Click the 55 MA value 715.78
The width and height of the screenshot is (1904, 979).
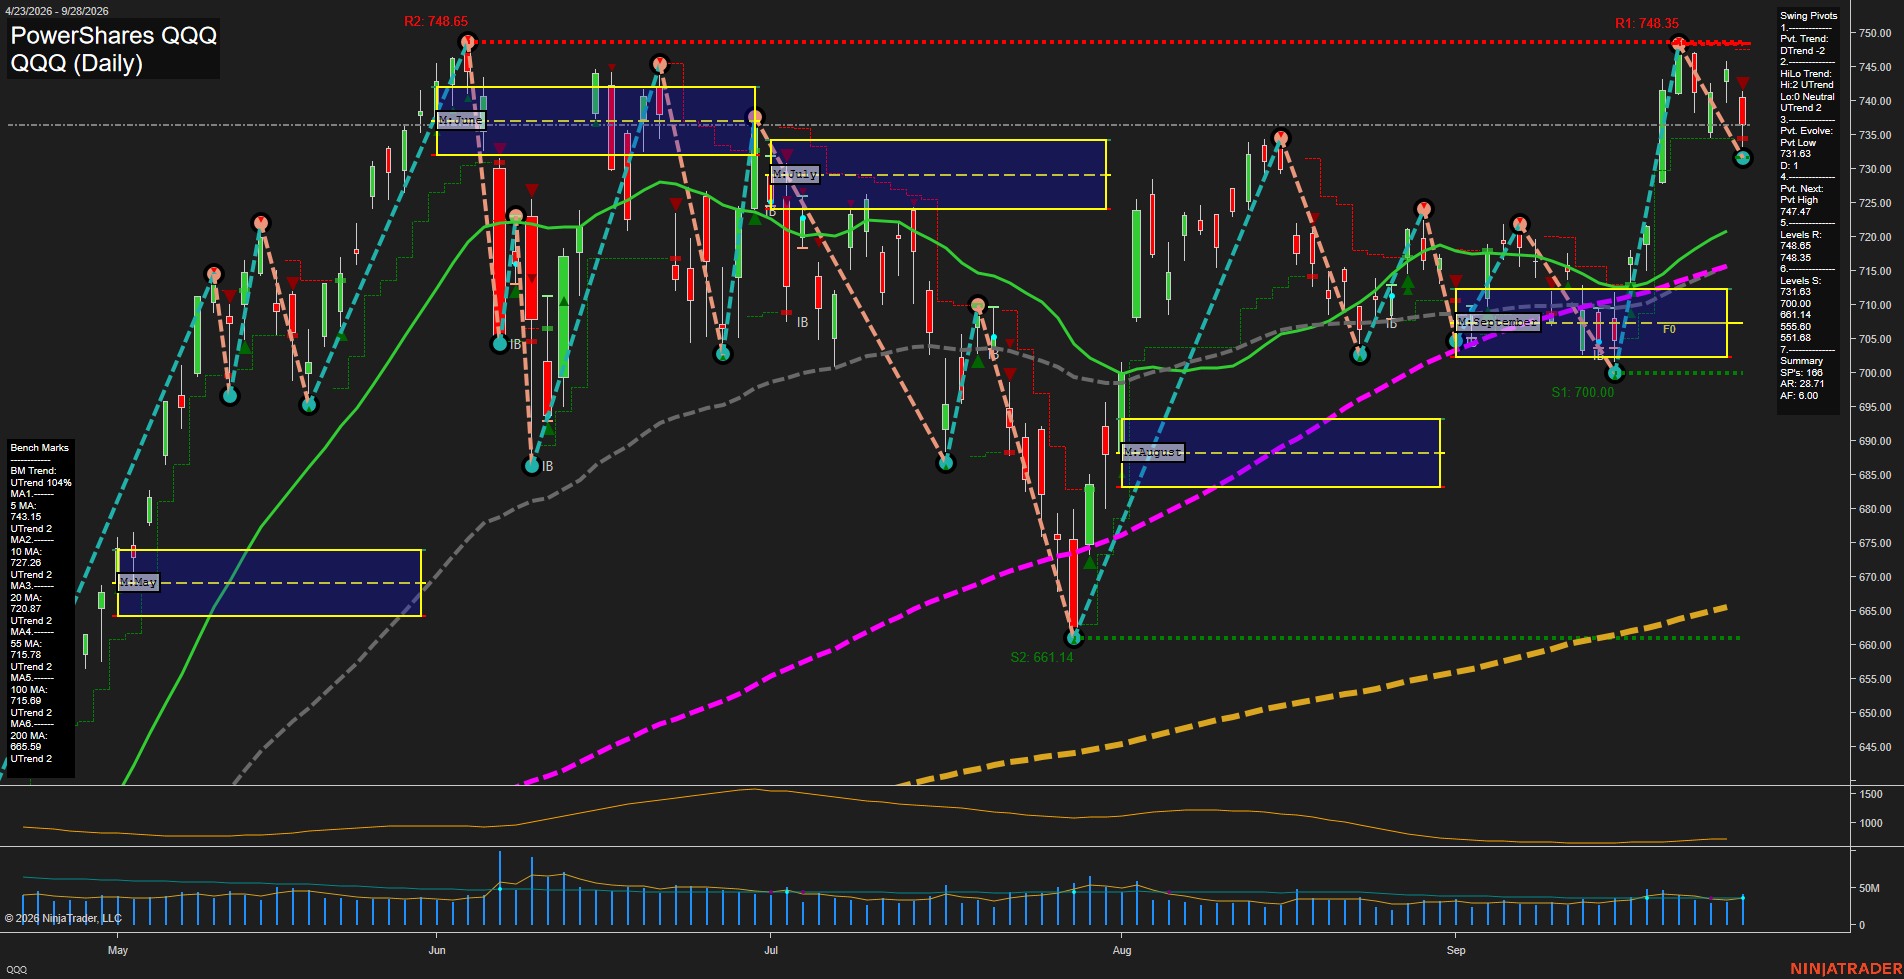pos(26,655)
